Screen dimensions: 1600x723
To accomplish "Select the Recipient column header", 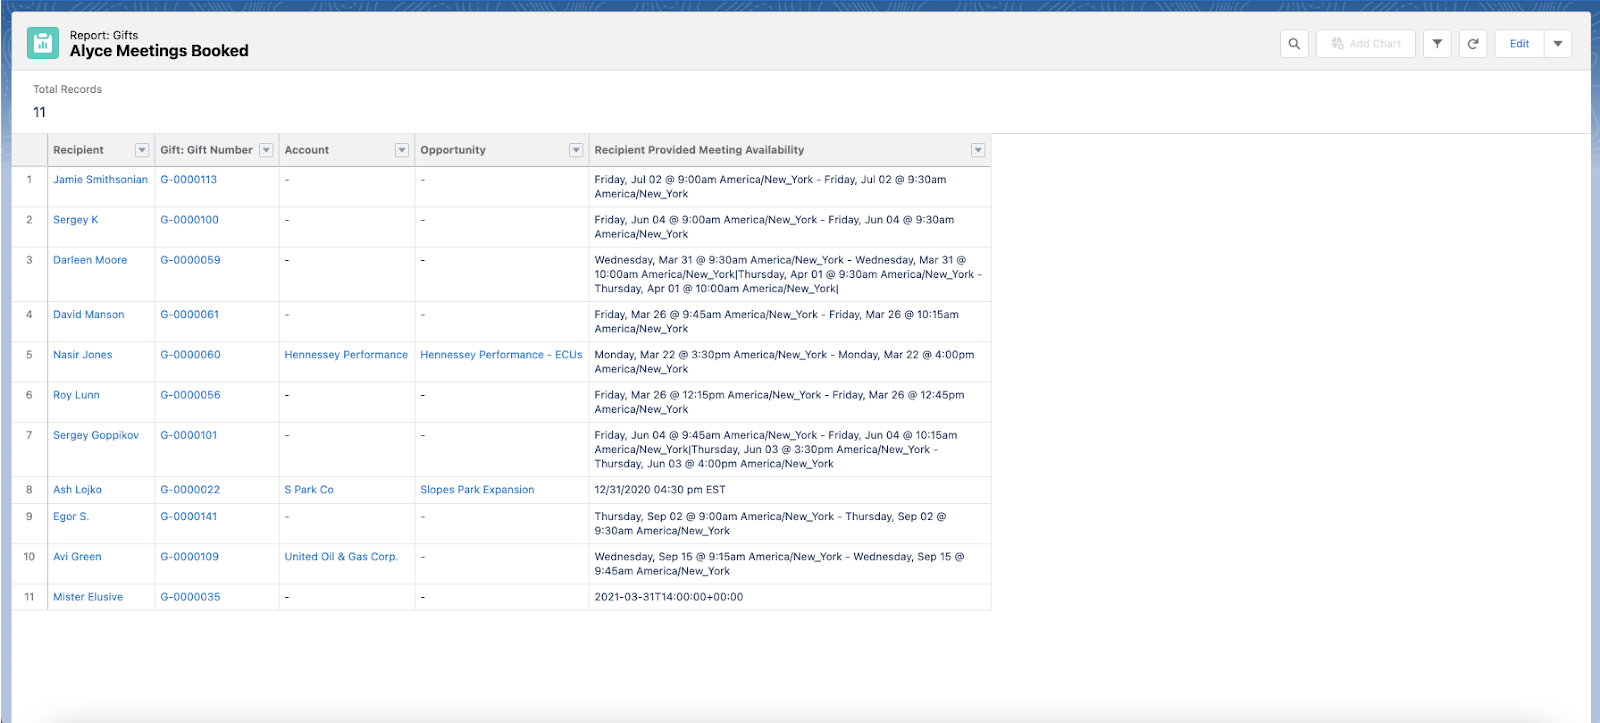I will pyautogui.click(x=78, y=150).
